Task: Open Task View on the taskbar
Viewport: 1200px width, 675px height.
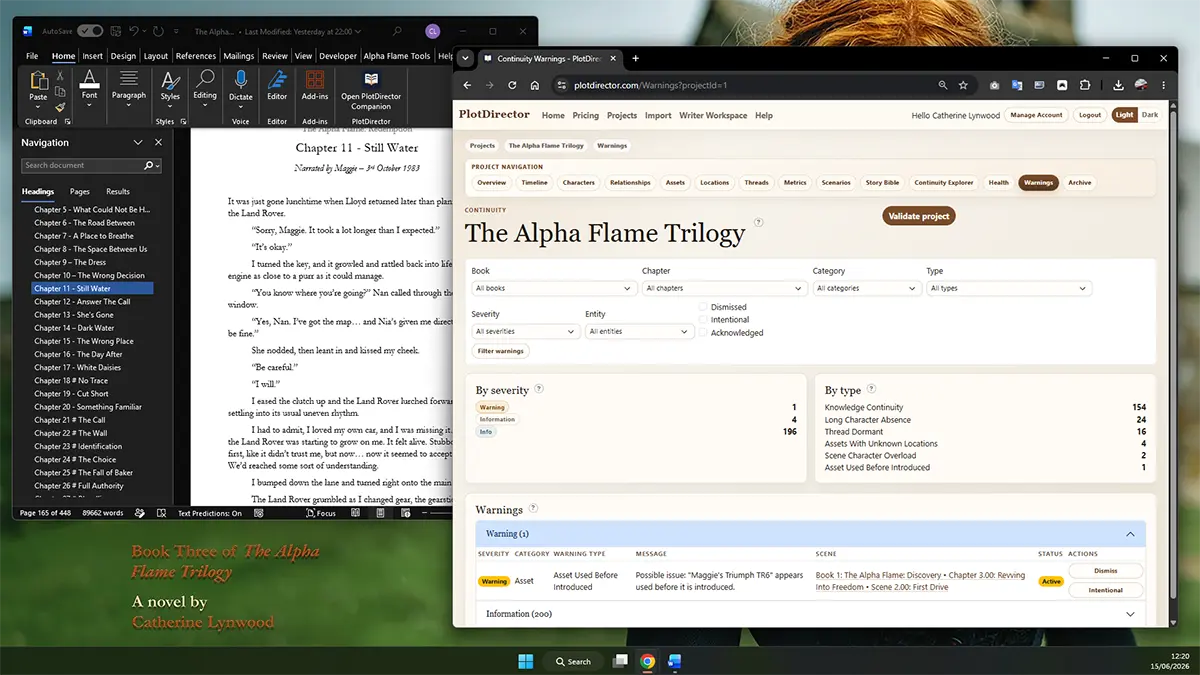Action: coord(621,661)
